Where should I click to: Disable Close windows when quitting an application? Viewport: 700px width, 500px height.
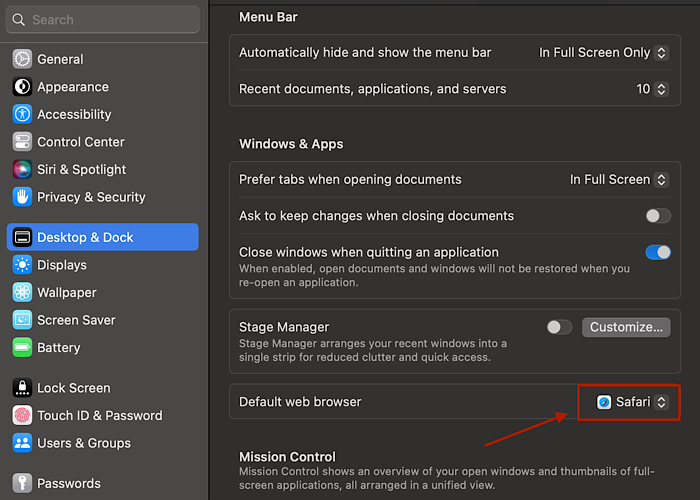[x=658, y=252]
